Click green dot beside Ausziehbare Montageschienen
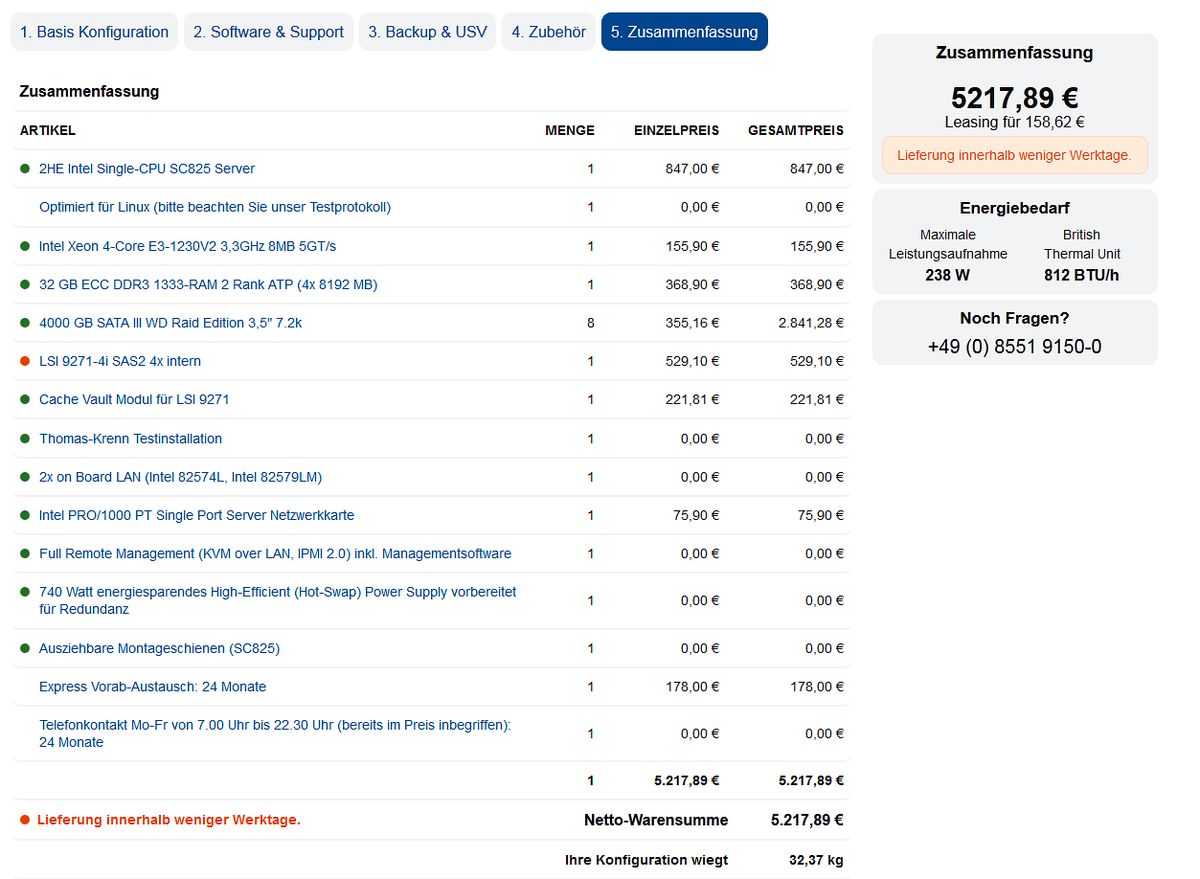The width and height of the screenshot is (1200, 879). (25, 648)
